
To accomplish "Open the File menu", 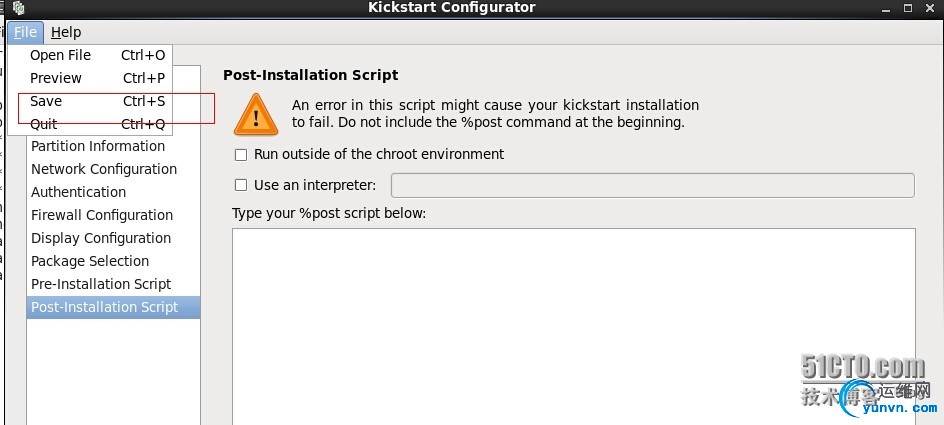I will 26,32.
